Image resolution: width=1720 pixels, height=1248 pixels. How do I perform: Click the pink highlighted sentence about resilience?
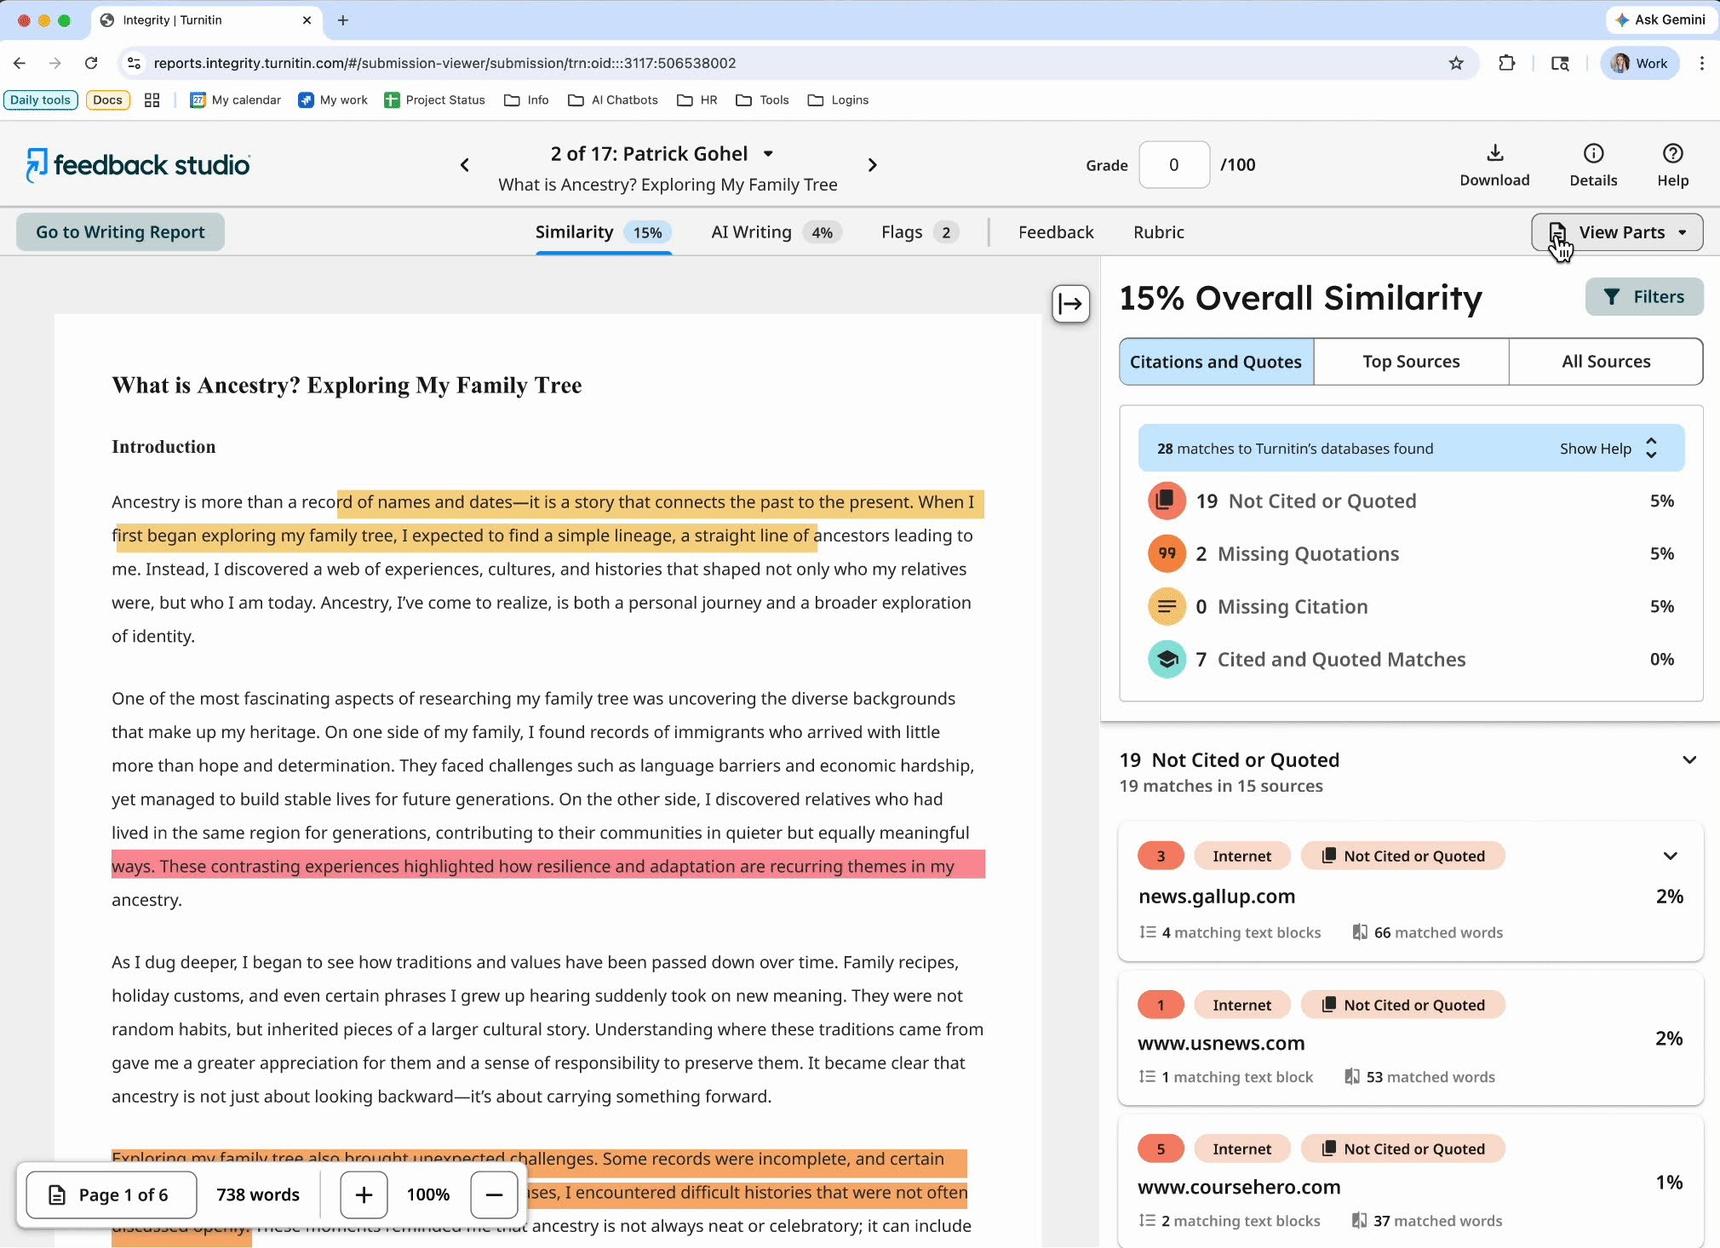548,866
